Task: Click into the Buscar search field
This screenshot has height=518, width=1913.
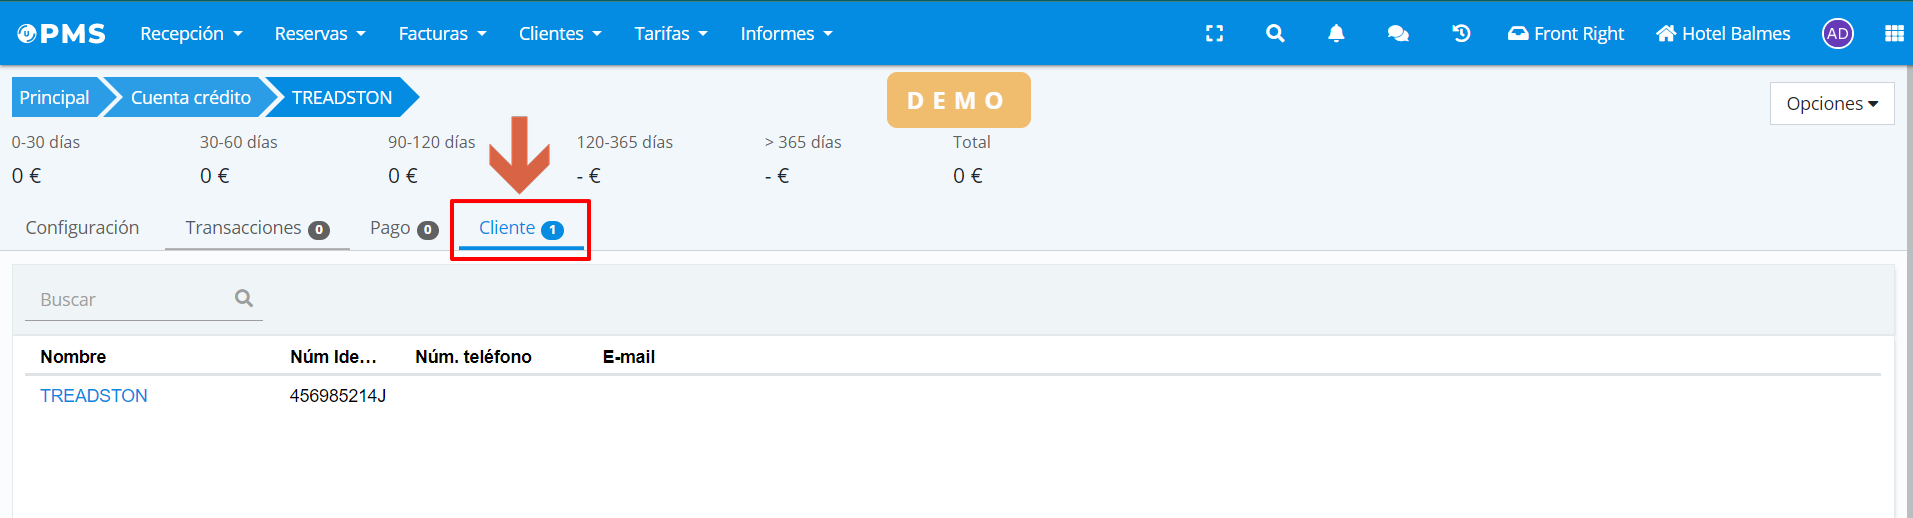Action: (x=130, y=299)
